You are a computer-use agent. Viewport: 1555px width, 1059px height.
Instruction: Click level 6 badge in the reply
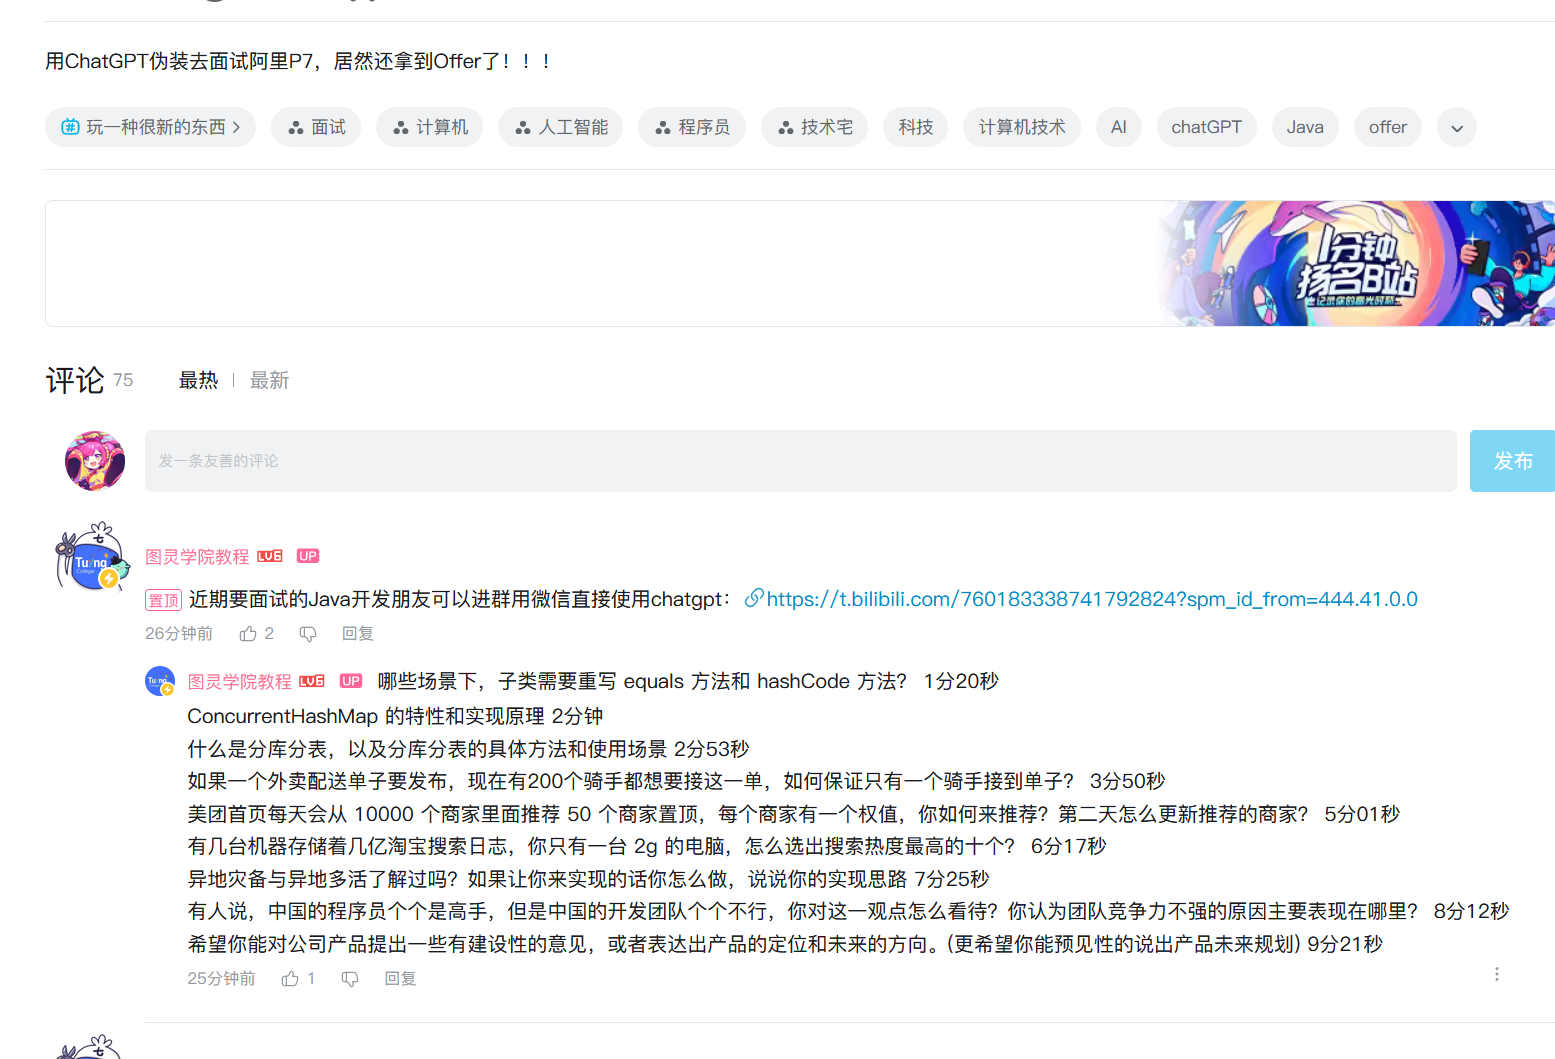pyautogui.click(x=312, y=681)
